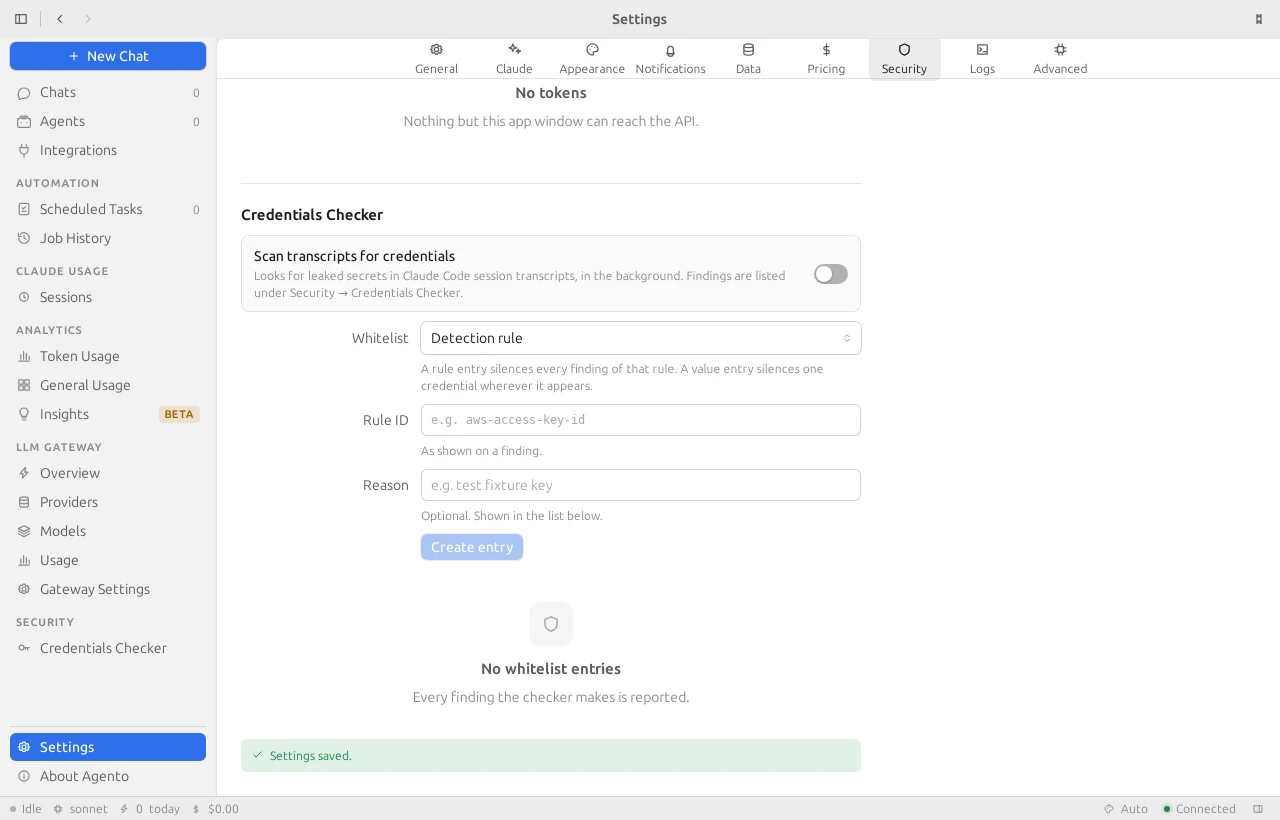Click the BETA badge beside Insights
The width and height of the screenshot is (1280, 820).
[x=179, y=414]
